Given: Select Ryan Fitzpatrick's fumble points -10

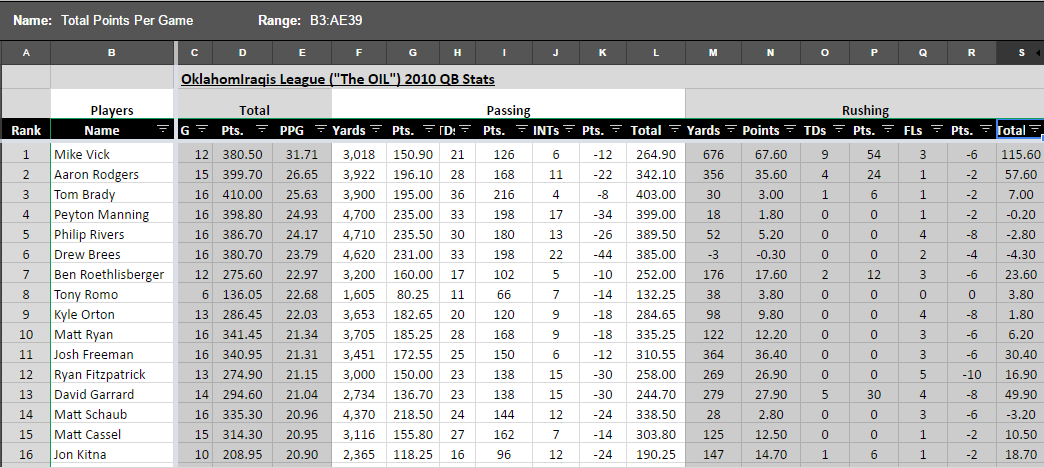Looking at the screenshot, I should click(x=971, y=374).
